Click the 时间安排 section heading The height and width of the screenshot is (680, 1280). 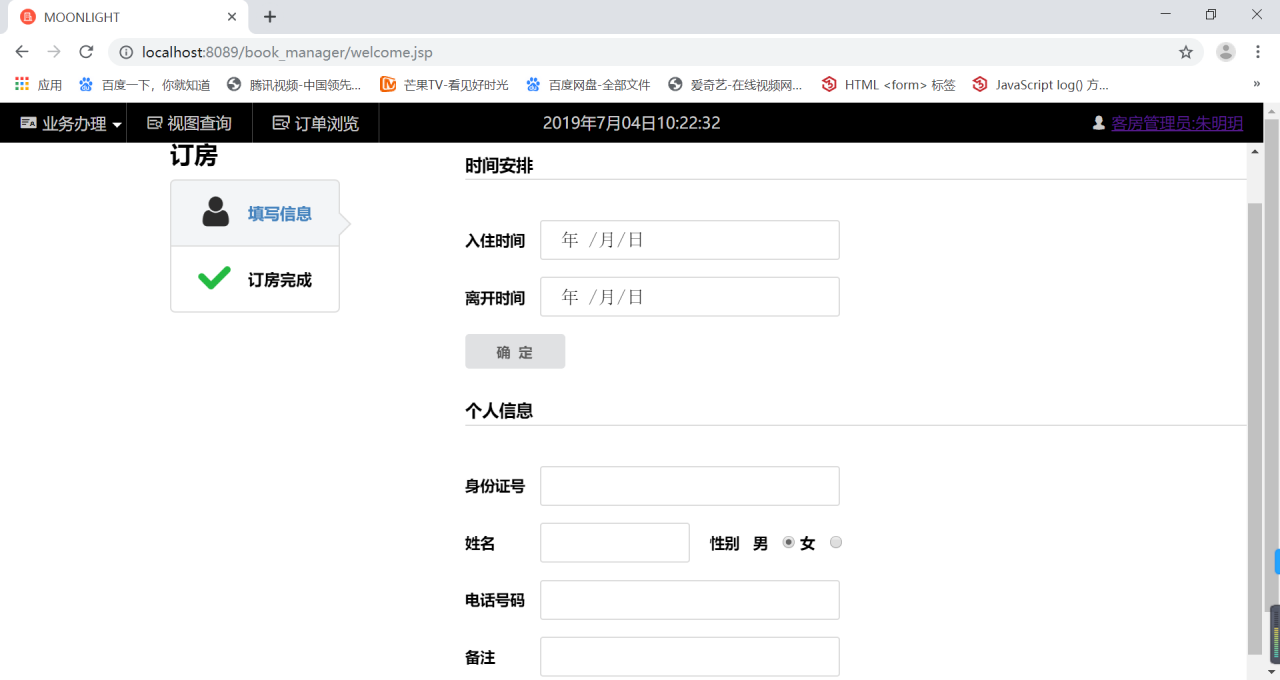pyautogui.click(x=499, y=166)
